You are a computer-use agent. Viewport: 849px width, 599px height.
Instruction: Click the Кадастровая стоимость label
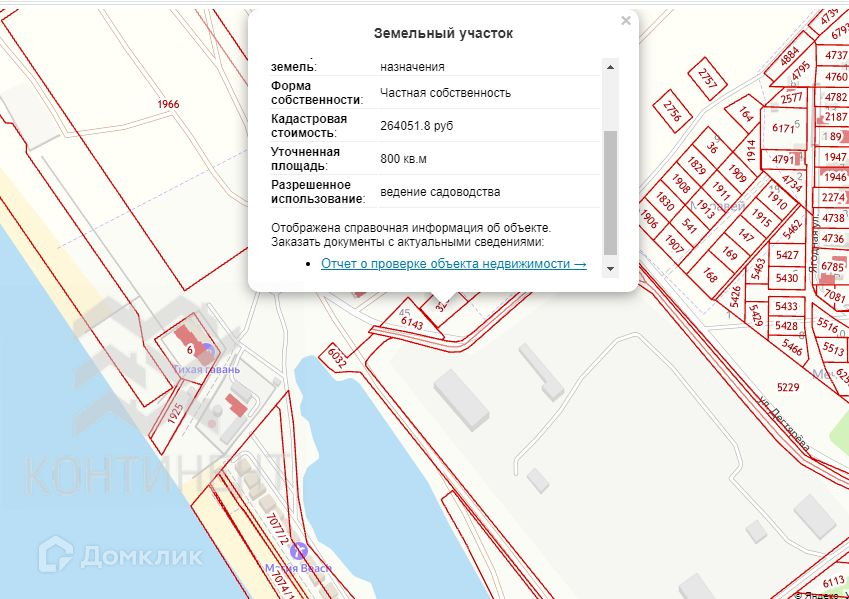tap(309, 126)
